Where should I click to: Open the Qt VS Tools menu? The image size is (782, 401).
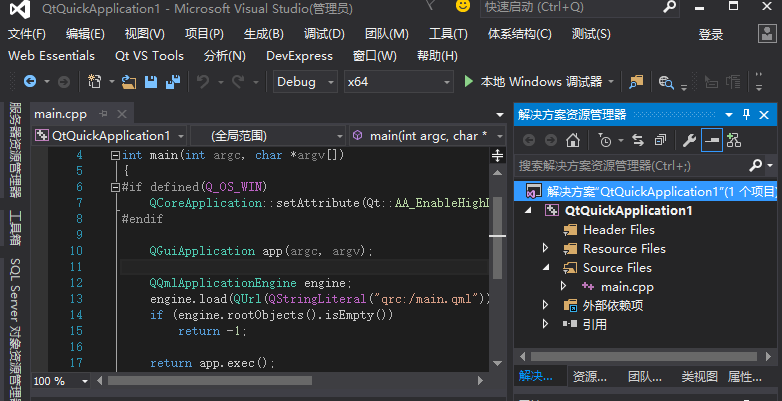point(149,56)
